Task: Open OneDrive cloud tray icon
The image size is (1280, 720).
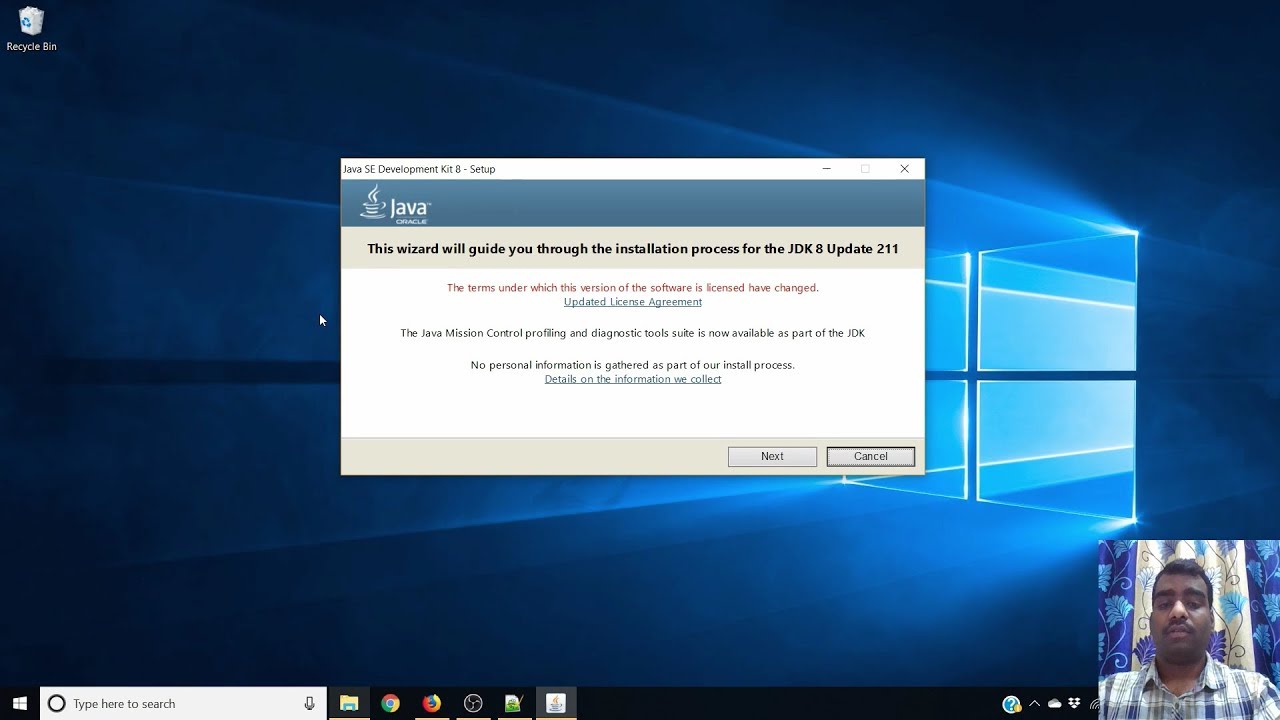Action: point(1054,704)
